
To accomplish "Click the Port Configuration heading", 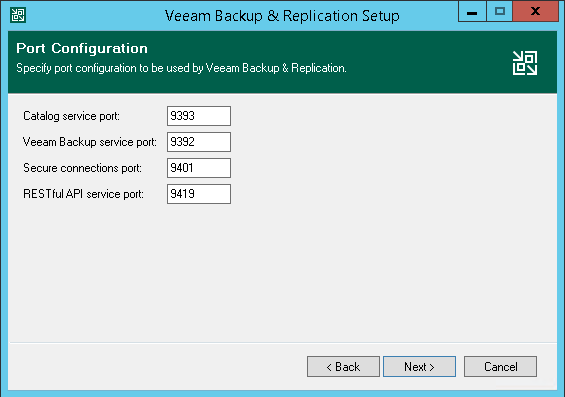I will 82,48.
